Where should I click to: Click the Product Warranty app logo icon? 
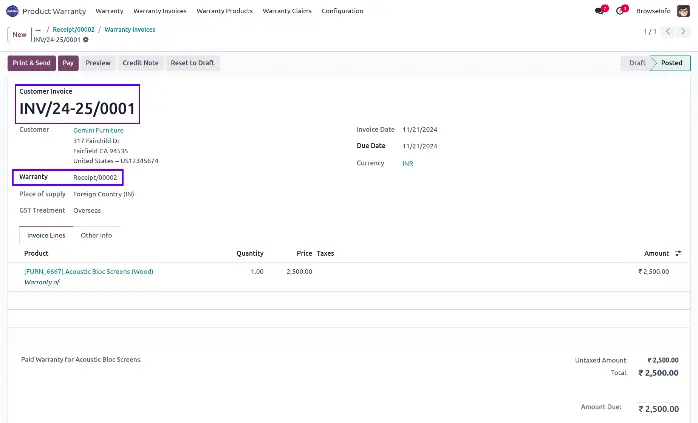coord(12,10)
